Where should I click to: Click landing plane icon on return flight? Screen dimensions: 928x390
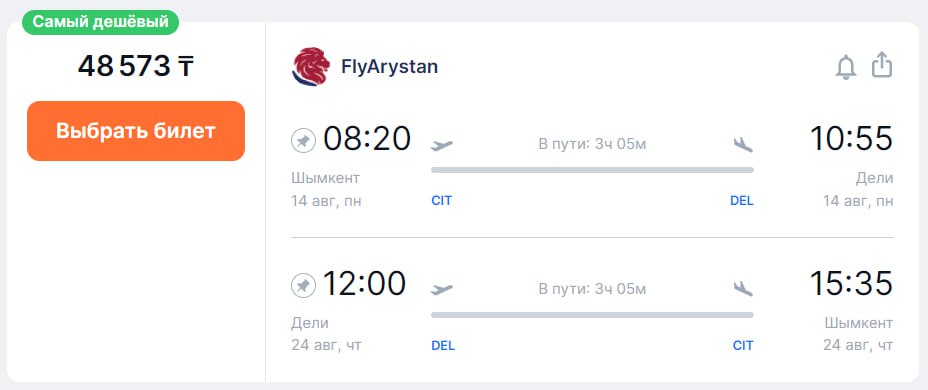[743, 288]
